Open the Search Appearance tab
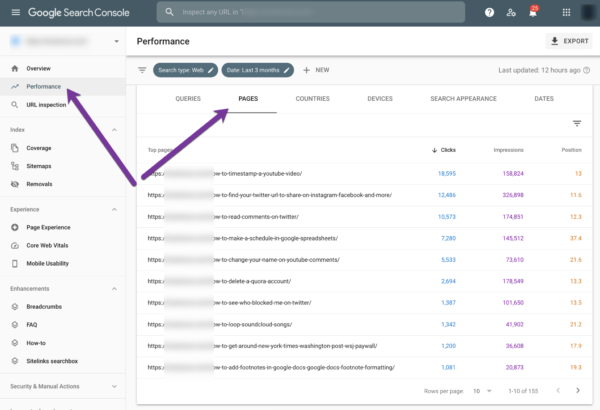 pos(463,99)
